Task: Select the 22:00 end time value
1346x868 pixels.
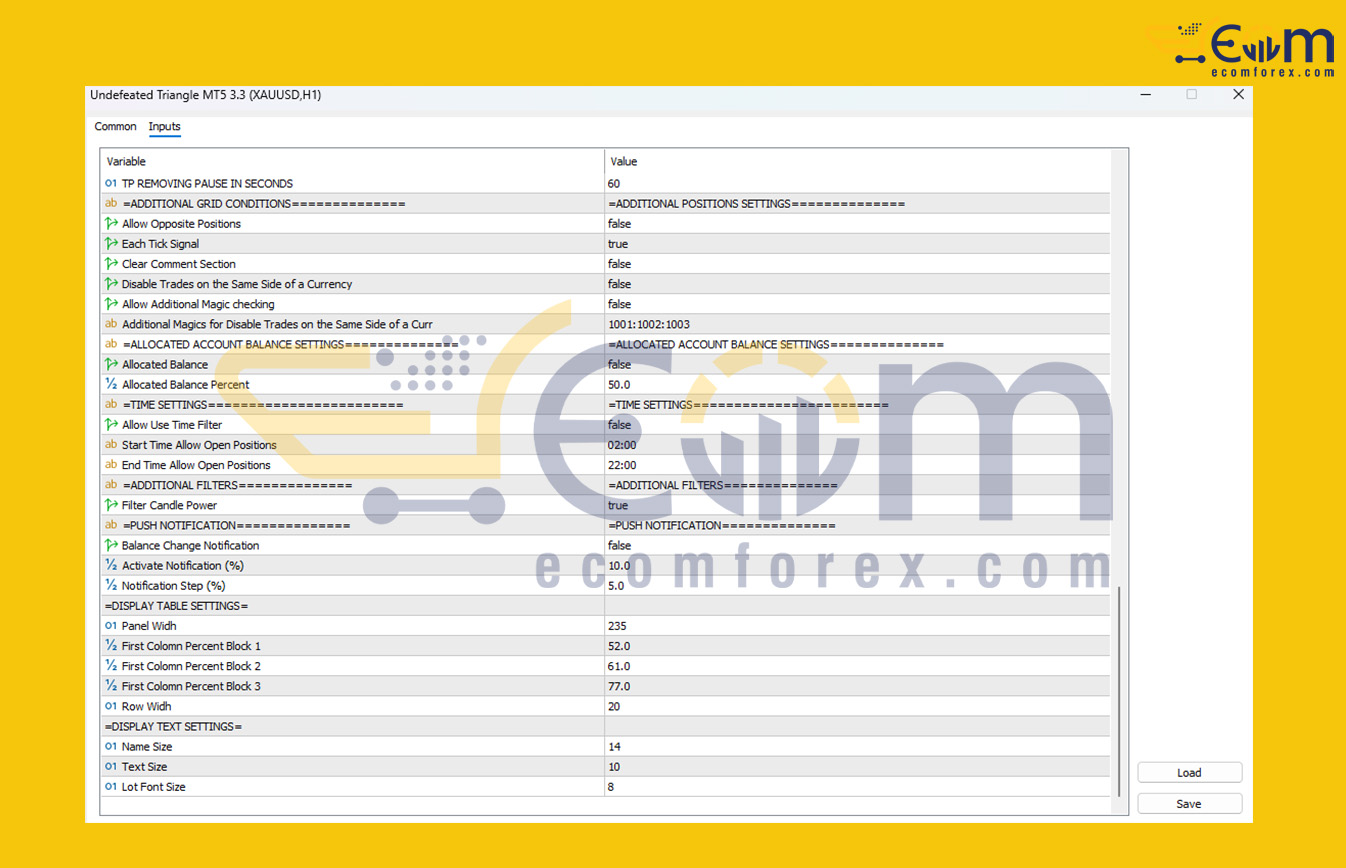Action: [x=622, y=465]
